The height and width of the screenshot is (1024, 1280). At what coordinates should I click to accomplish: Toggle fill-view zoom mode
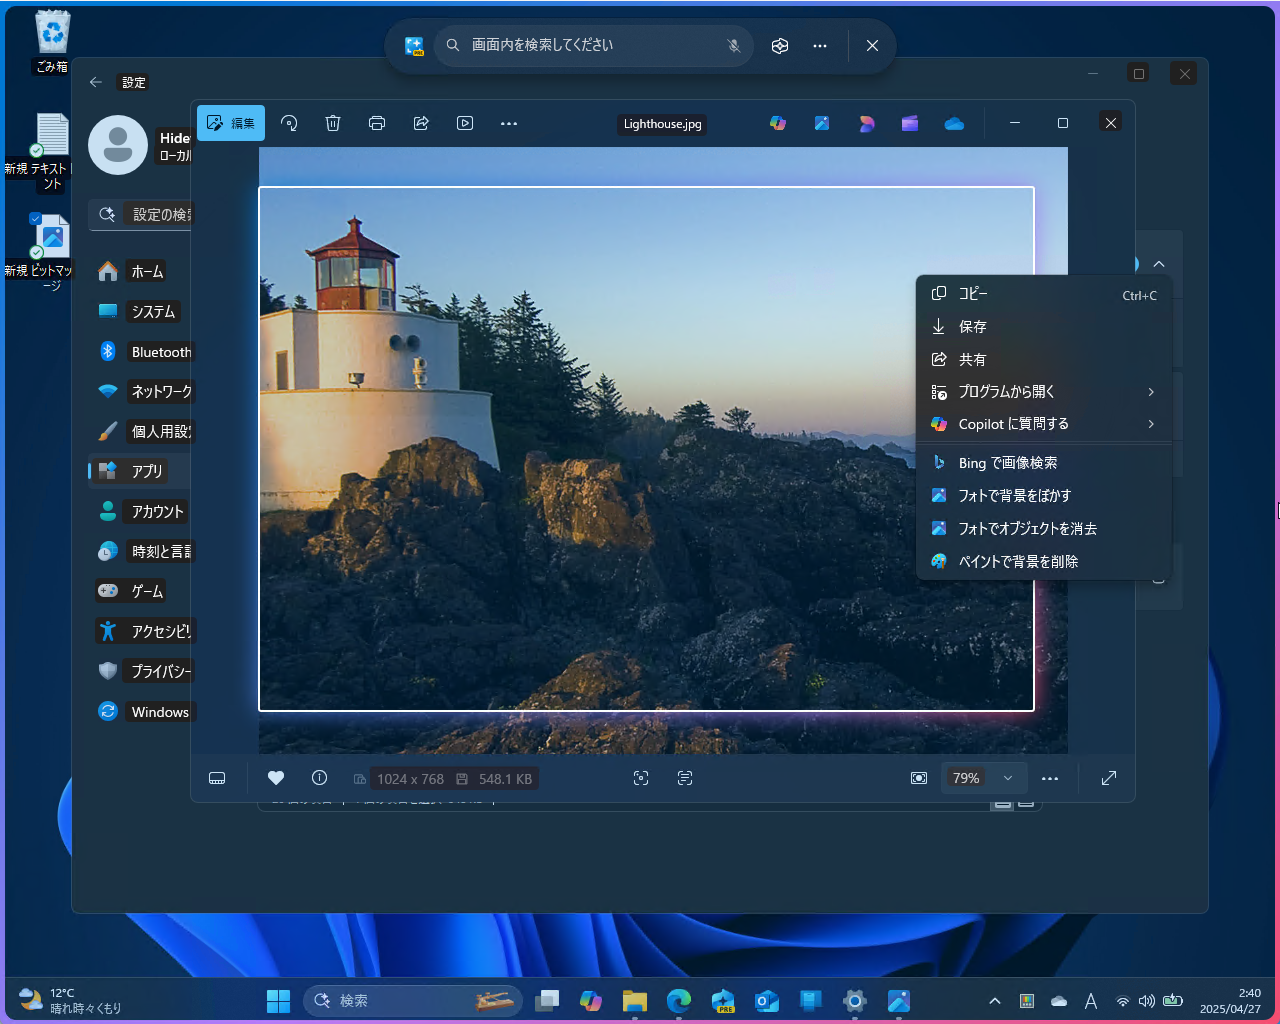click(919, 778)
